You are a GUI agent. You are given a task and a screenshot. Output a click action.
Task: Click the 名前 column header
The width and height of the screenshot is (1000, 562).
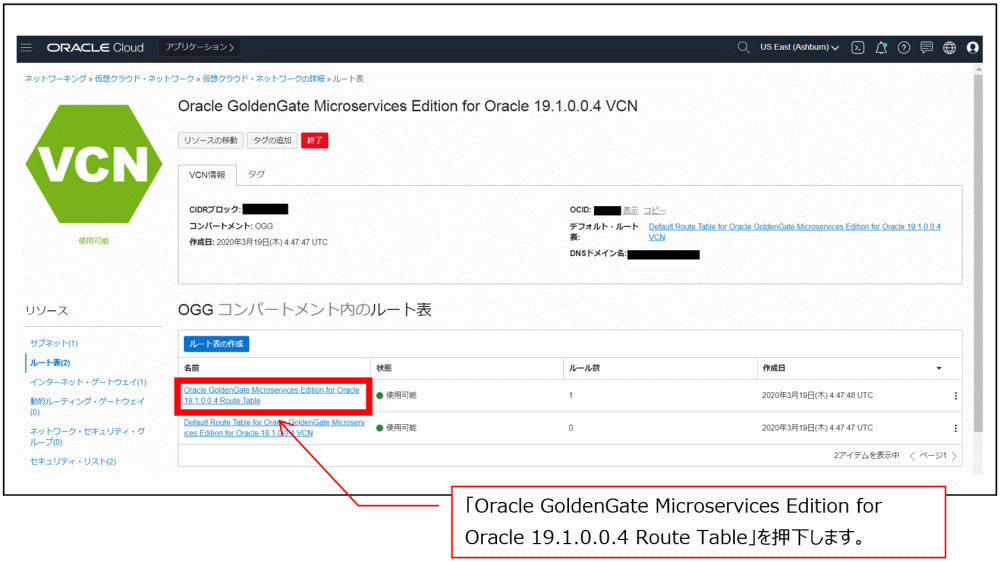coord(191,368)
